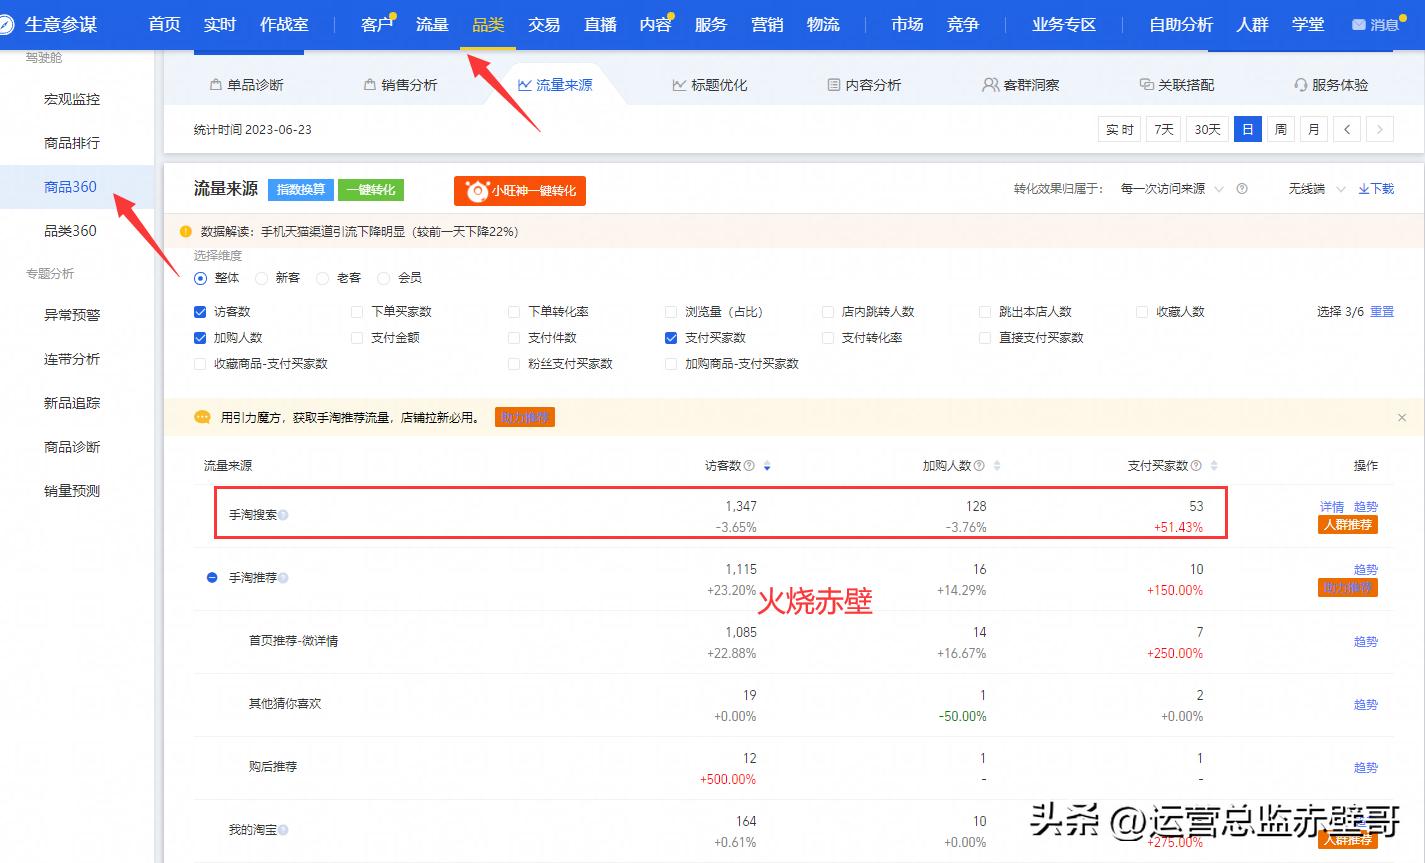Click info icon next to 手淘搜索
This screenshot has height=863, width=1425.
[x=284, y=515]
